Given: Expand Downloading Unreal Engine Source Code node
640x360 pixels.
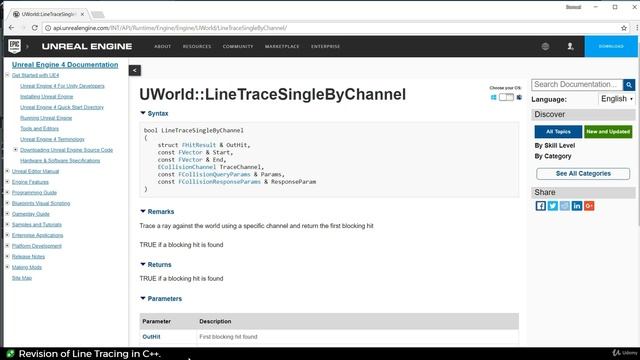Looking at the screenshot, I should tap(16, 150).
